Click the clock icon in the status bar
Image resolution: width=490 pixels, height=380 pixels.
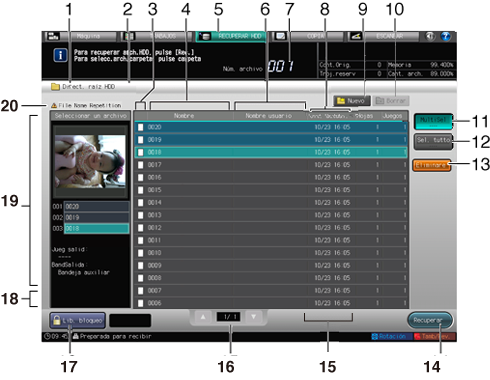tap(47, 336)
